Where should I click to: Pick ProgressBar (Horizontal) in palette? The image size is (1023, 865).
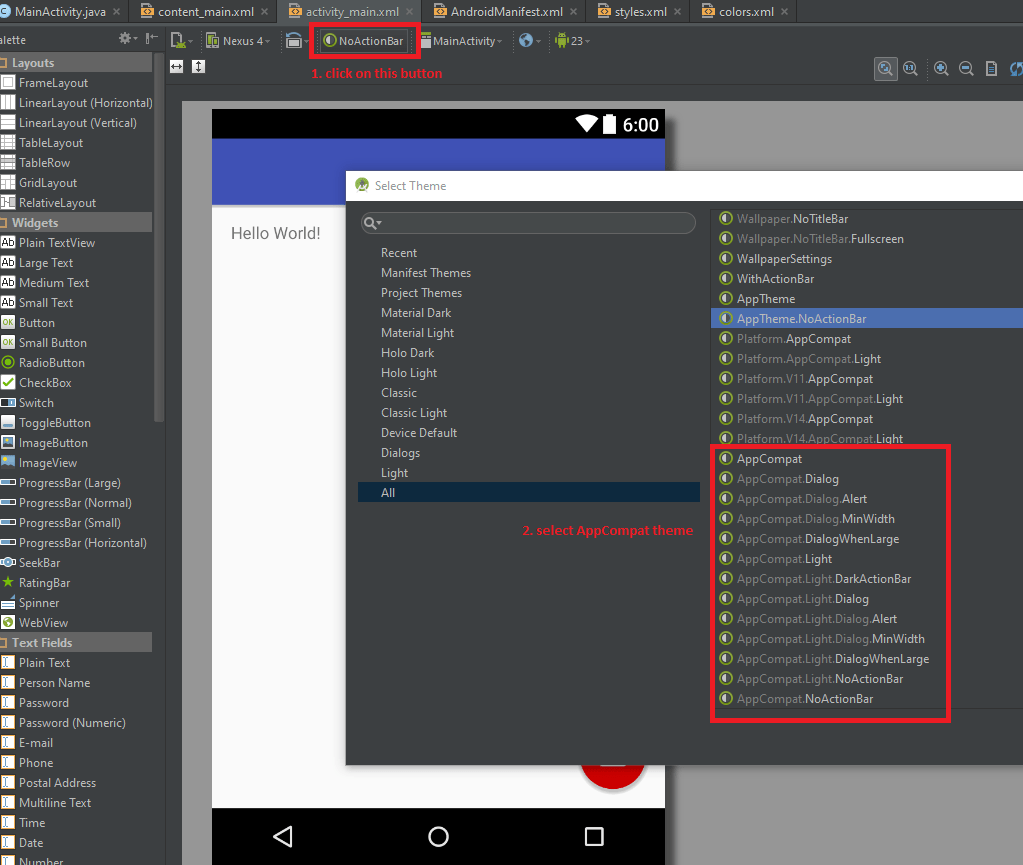click(x=74, y=543)
